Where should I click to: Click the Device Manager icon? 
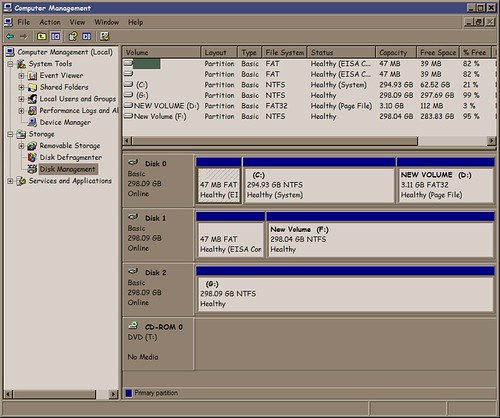(x=32, y=122)
